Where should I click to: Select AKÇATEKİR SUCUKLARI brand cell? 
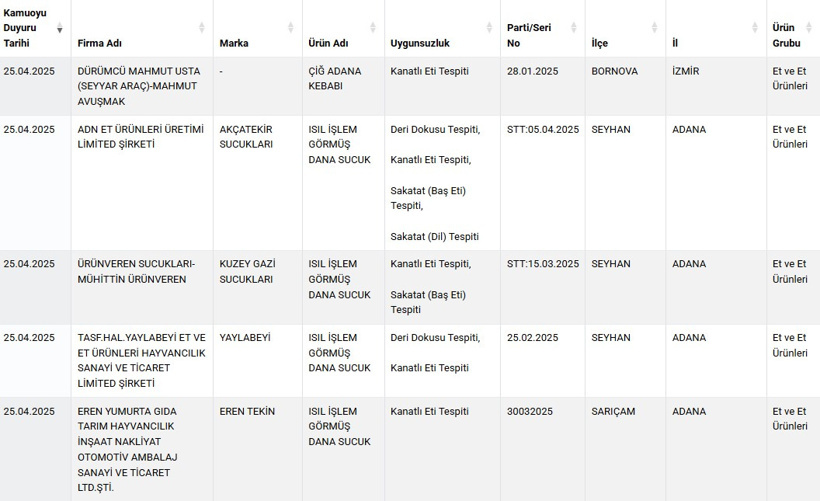click(246, 136)
